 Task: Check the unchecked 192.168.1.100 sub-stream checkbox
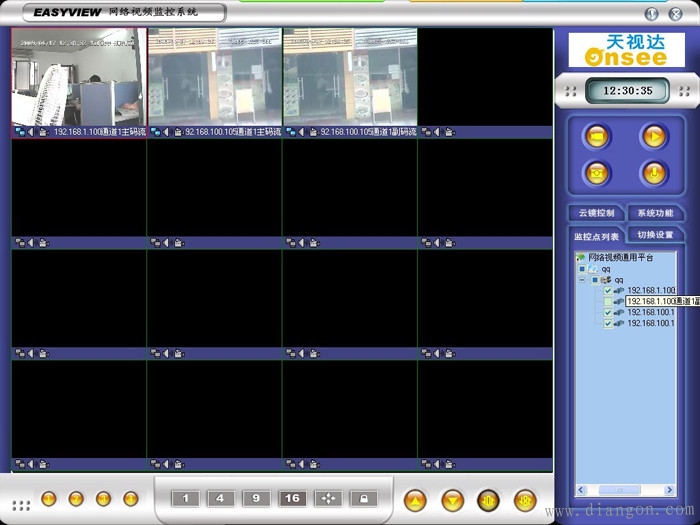tap(608, 301)
